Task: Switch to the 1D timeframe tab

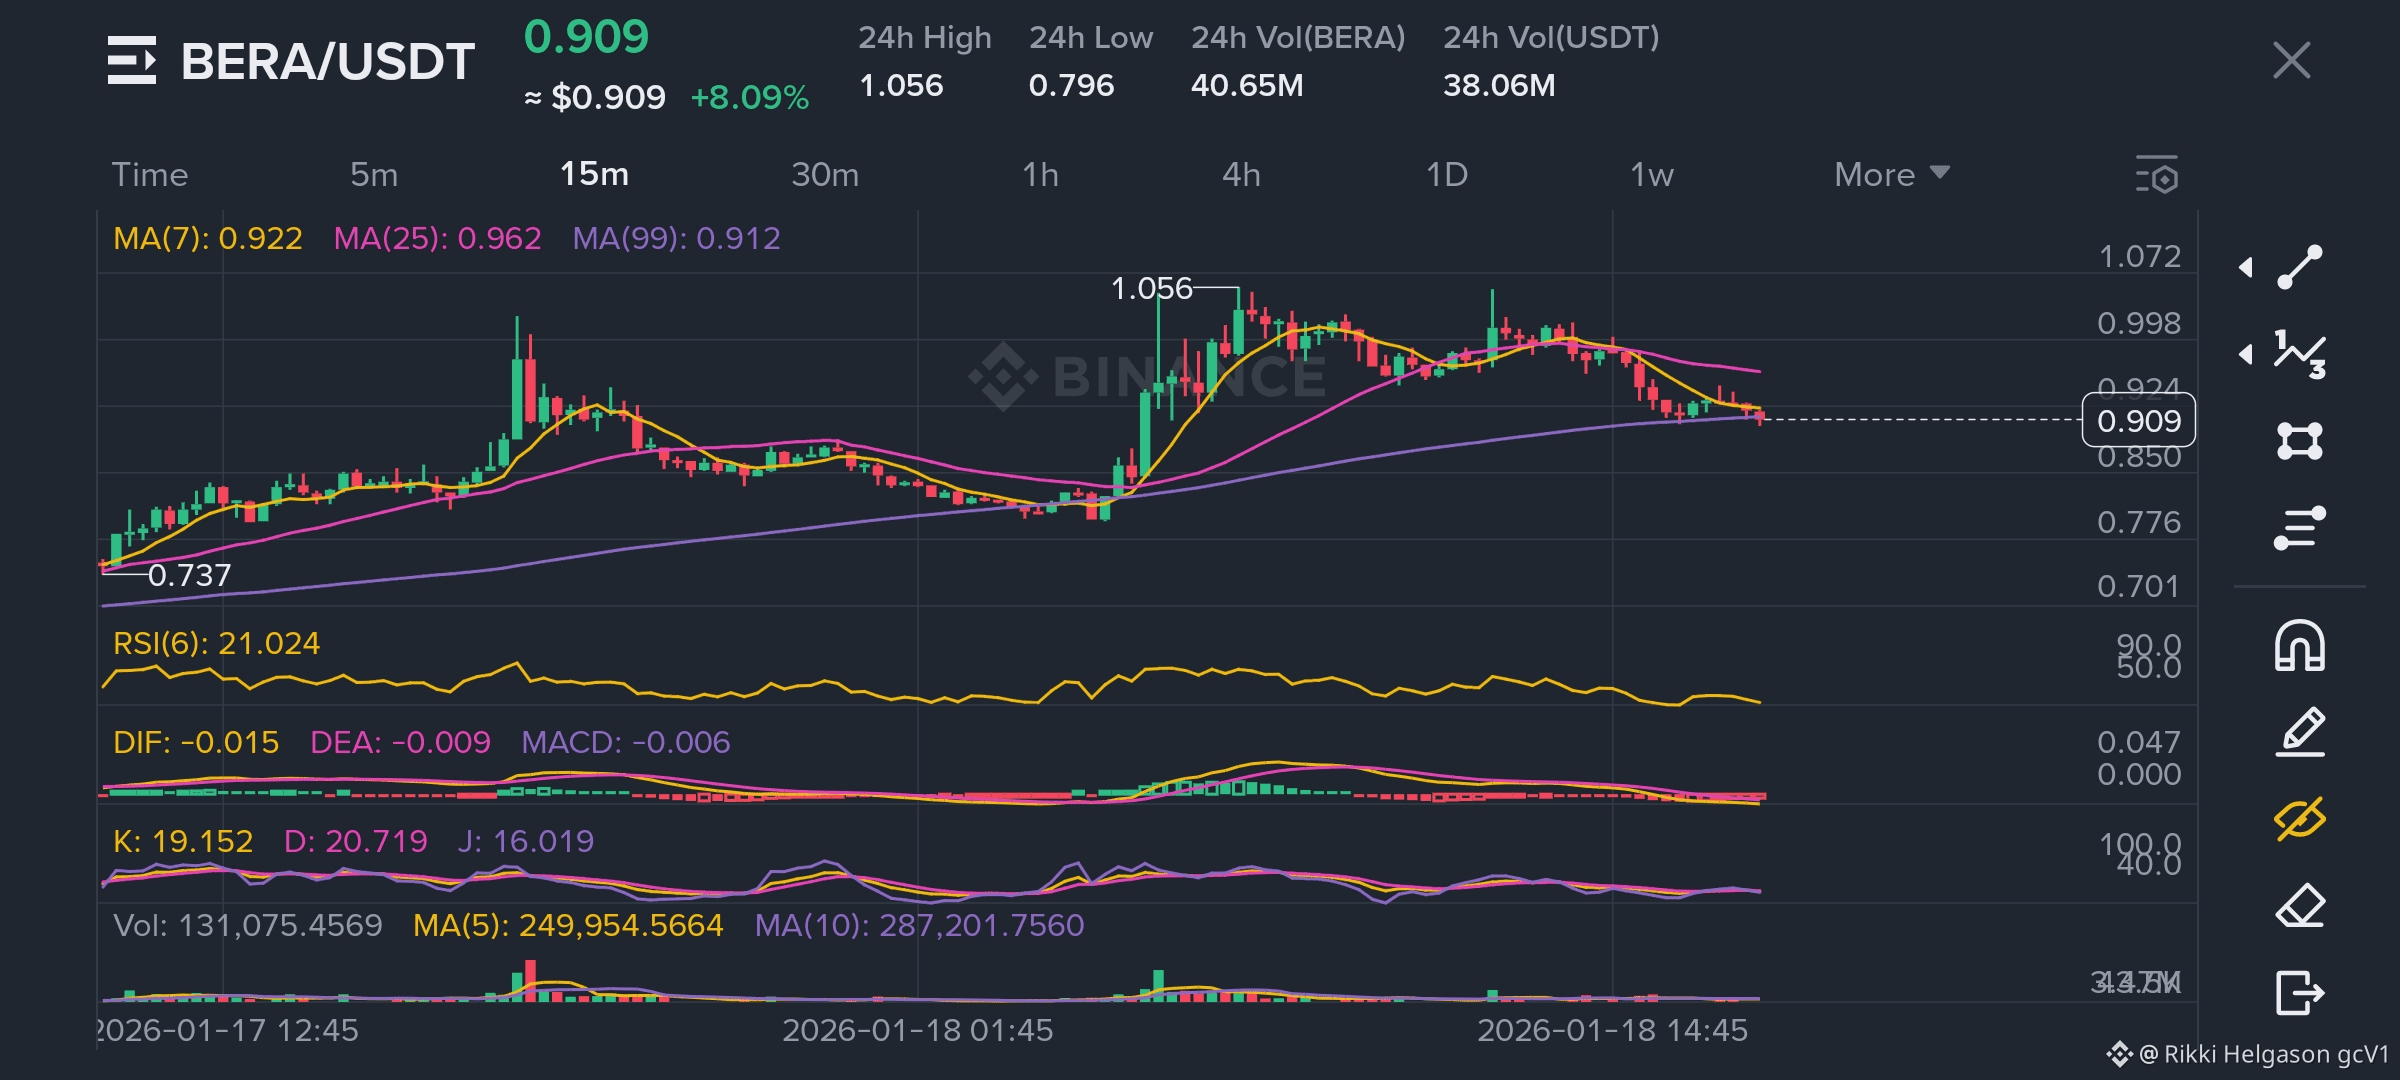Action: click(1446, 175)
